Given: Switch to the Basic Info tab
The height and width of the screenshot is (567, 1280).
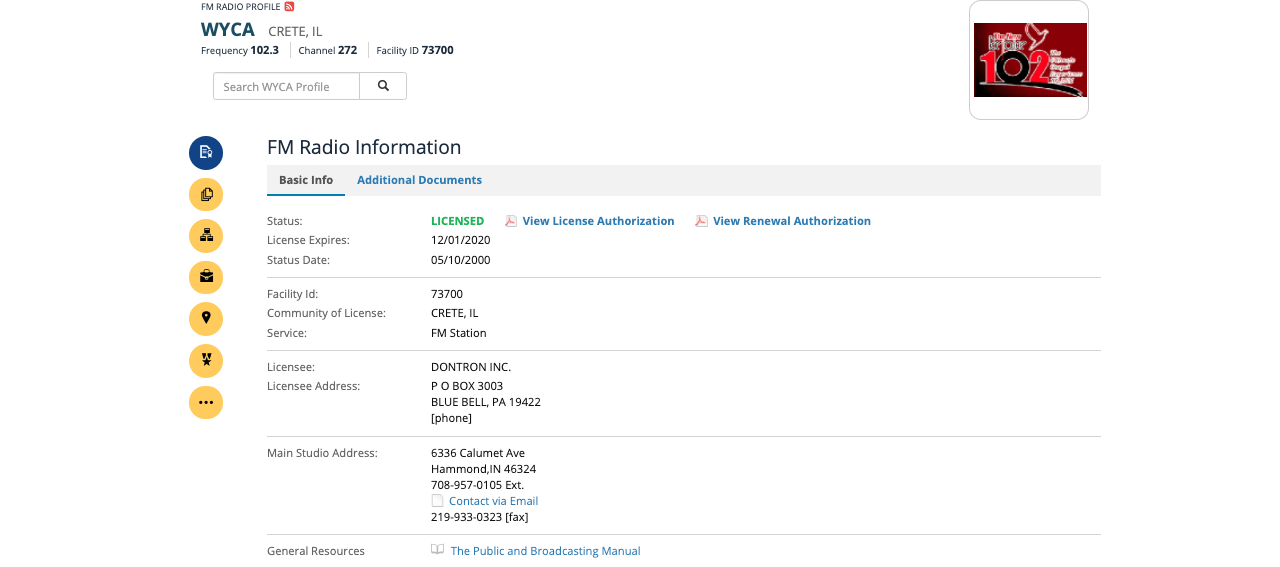Looking at the screenshot, I should (x=306, y=180).
